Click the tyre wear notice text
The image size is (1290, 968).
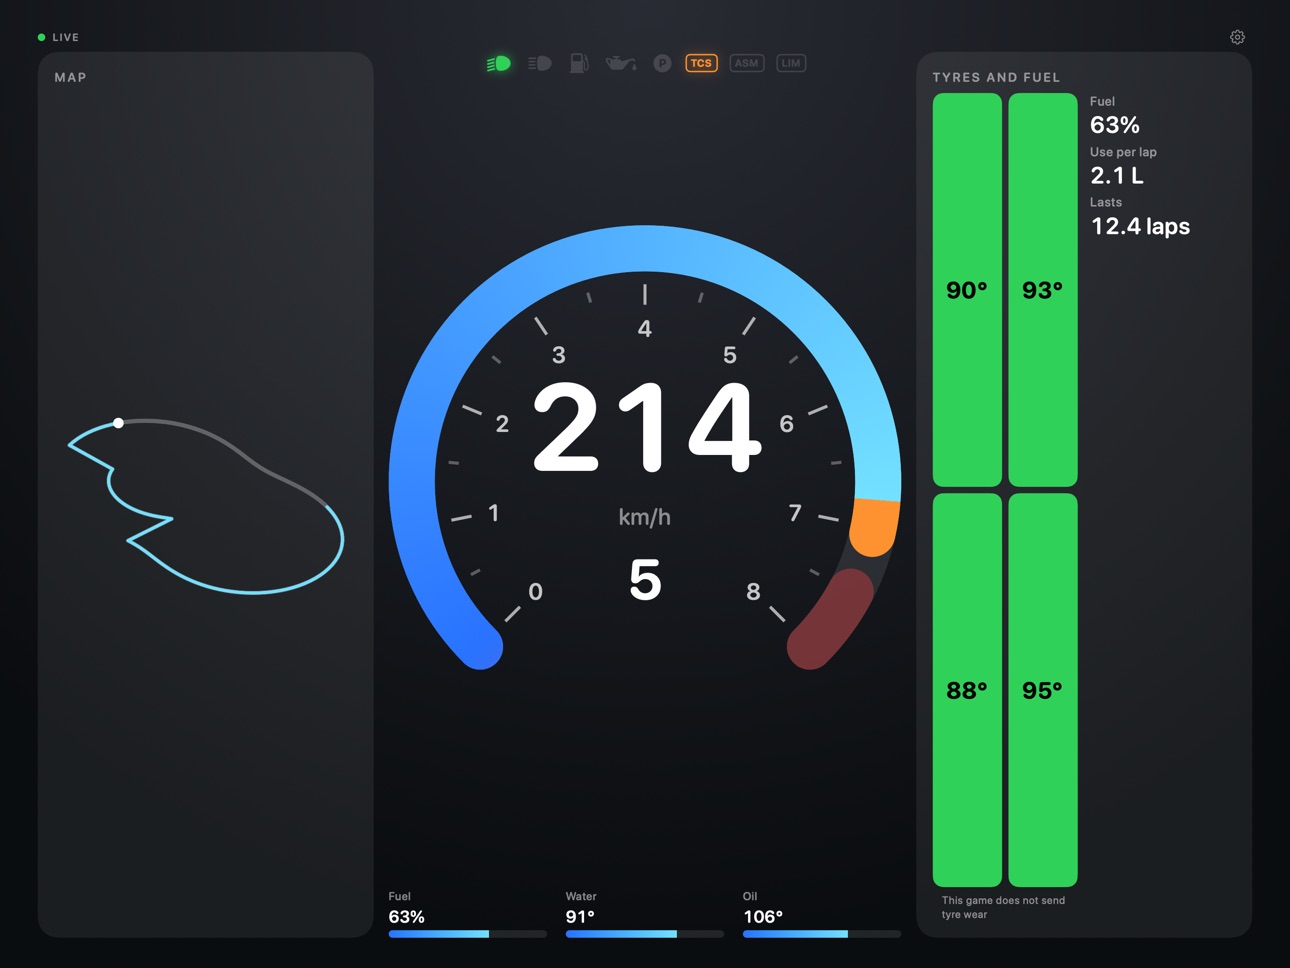1003,907
